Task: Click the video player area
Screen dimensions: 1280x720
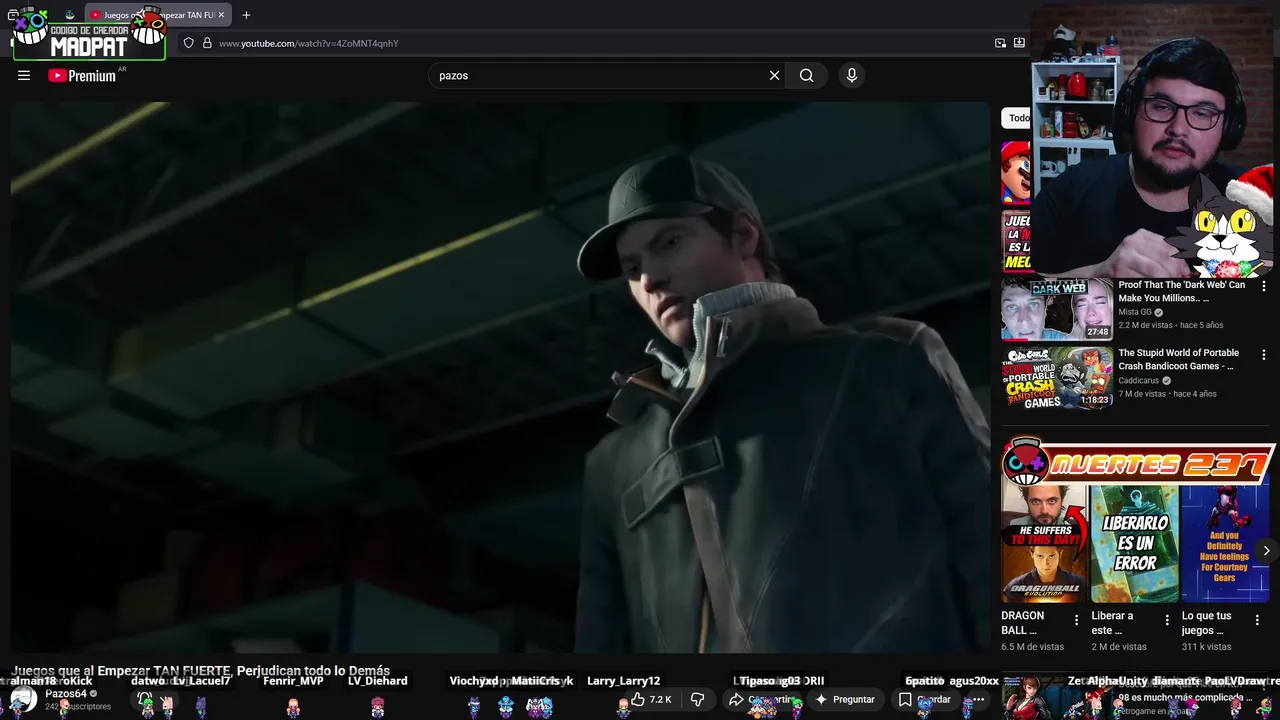Action: [500, 377]
